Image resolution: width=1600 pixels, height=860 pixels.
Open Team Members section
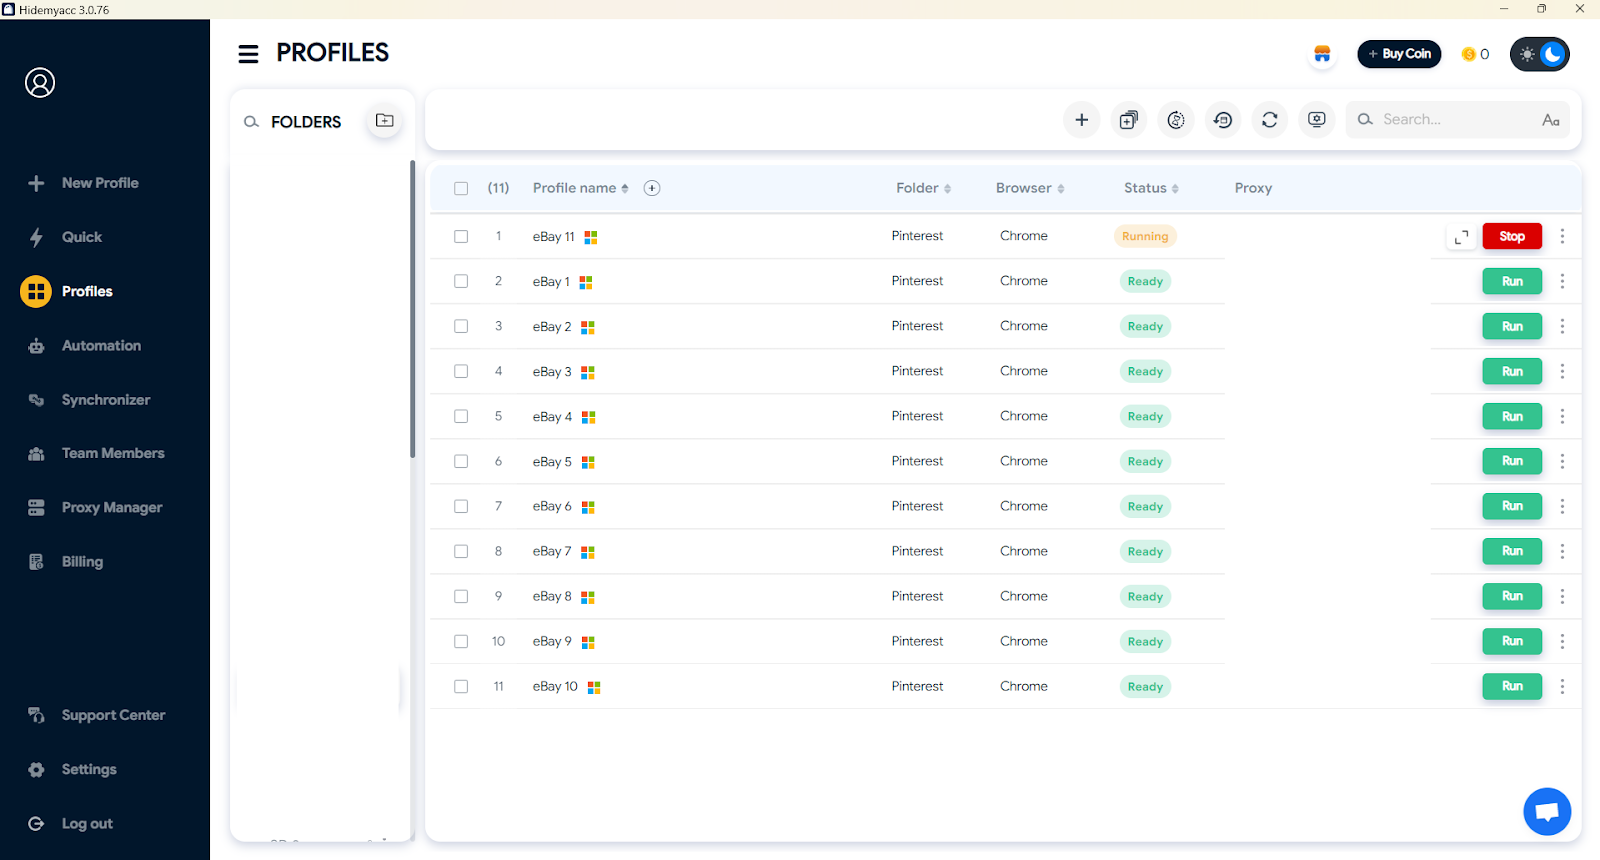pyautogui.click(x=95, y=453)
